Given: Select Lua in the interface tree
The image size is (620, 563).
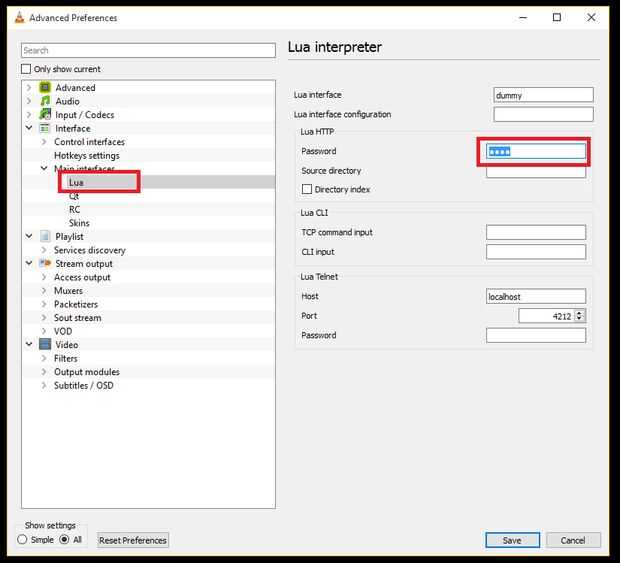Looking at the screenshot, I should tap(76, 182).
